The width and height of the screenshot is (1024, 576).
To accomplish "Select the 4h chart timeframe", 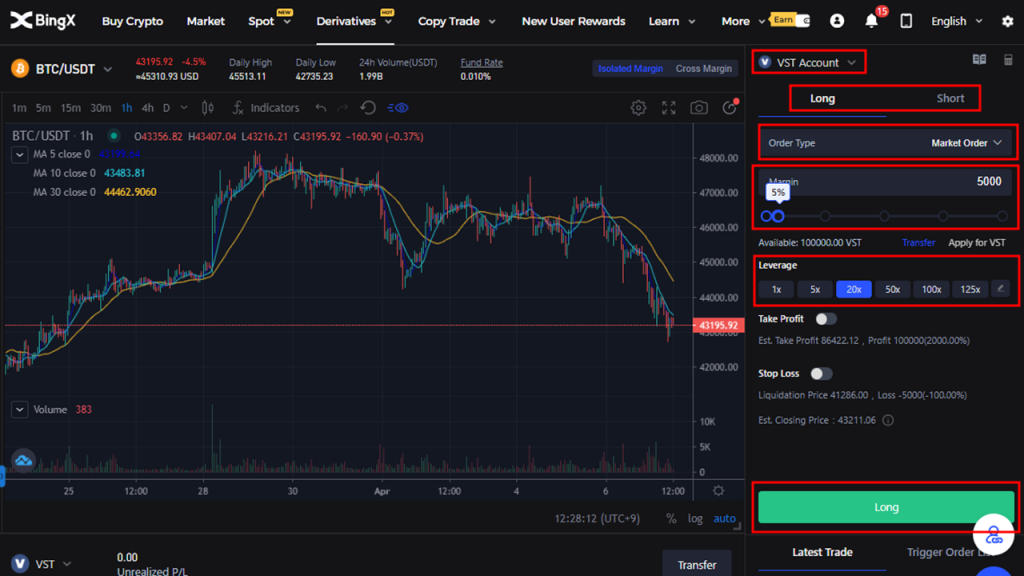I will pyautogui.click(x=148, y=108).
